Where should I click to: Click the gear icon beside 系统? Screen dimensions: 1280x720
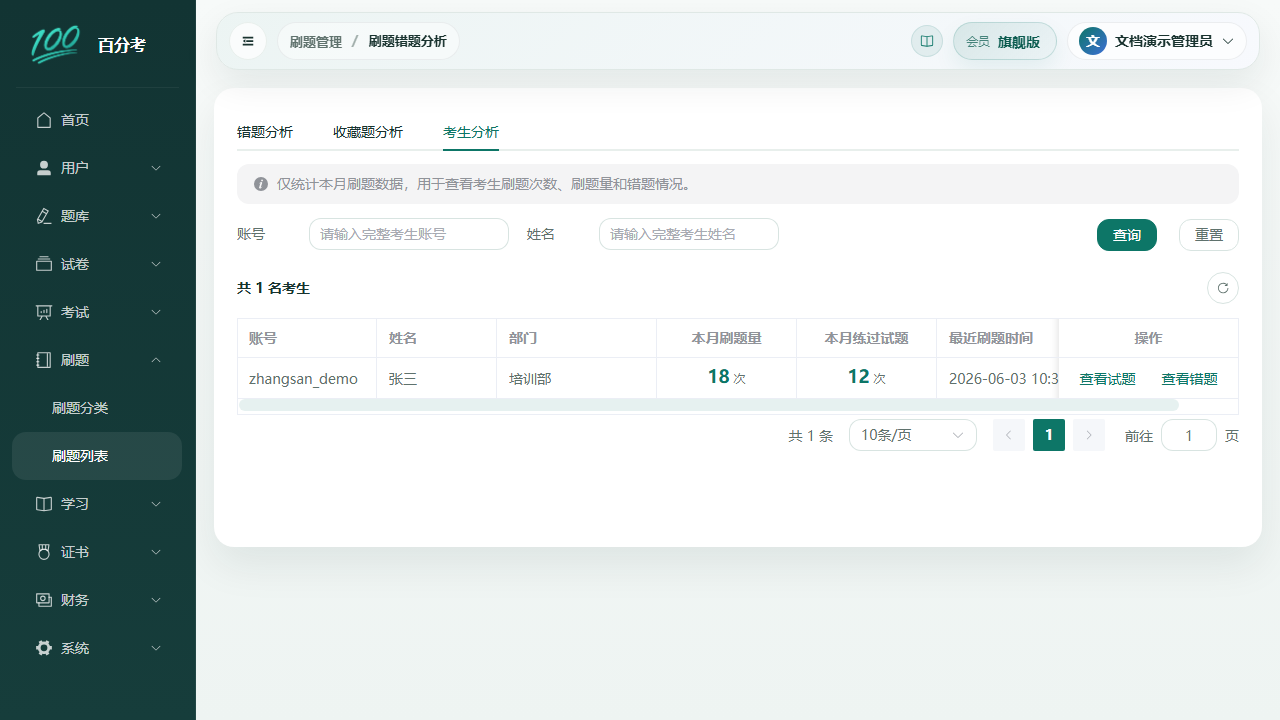(44, 648)
